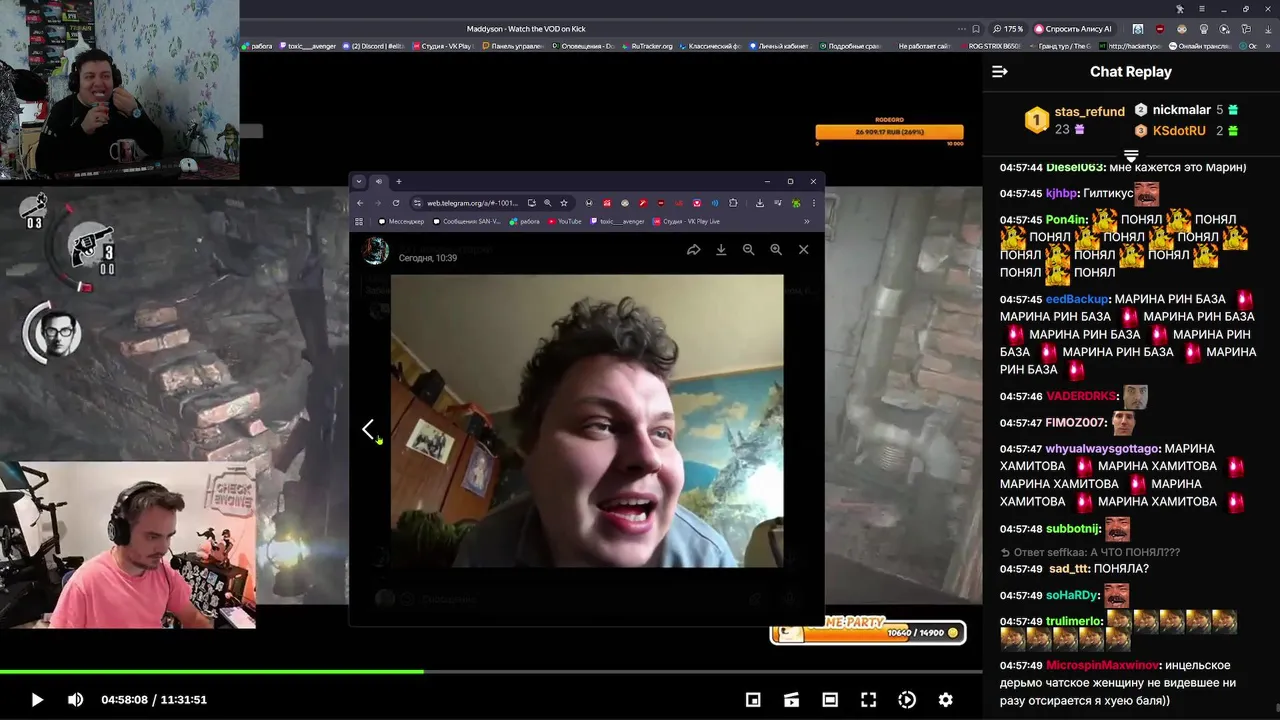Image resolution: width=1280 pixels, height=720 pixels.
Task: Click the orange donation goal bar
Action: [889, 132]
